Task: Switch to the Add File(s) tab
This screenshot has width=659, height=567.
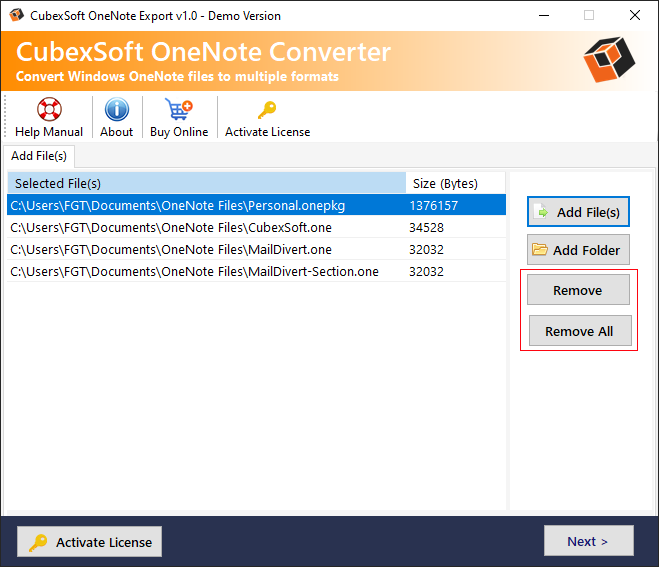Action: pos(39,156)
